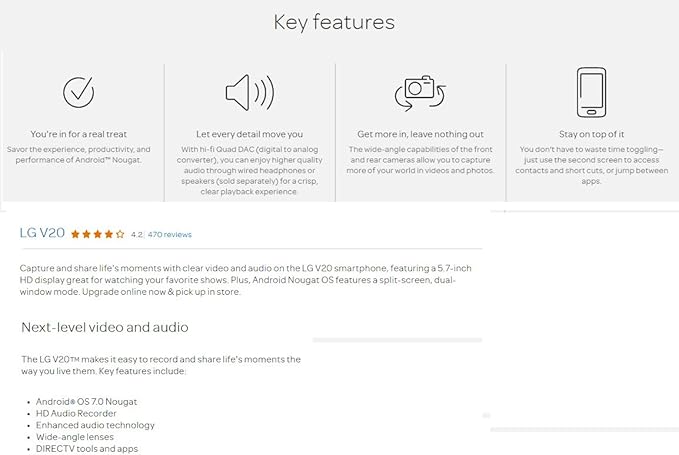The width and height of the screenshot is (679, 455).
Task: Click the Key features heading
Action: click(334, 22)
